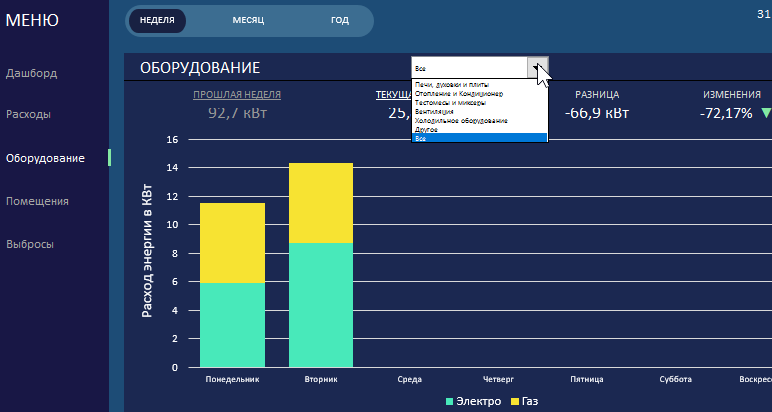Click Tuesday's green electricity bar segment
Screen dimensions: 772x412
point(321,305)
